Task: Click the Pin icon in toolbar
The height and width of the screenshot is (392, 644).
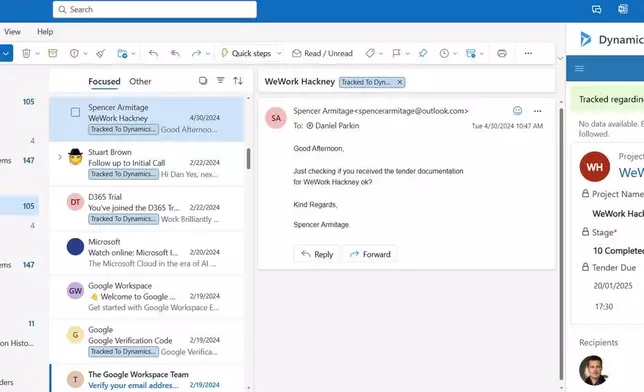Action: click(423, 53)
